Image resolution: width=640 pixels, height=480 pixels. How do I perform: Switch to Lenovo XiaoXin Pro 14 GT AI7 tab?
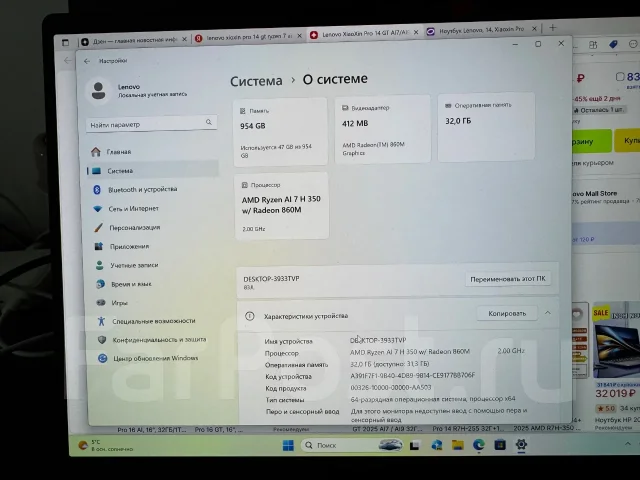(363, 33)
